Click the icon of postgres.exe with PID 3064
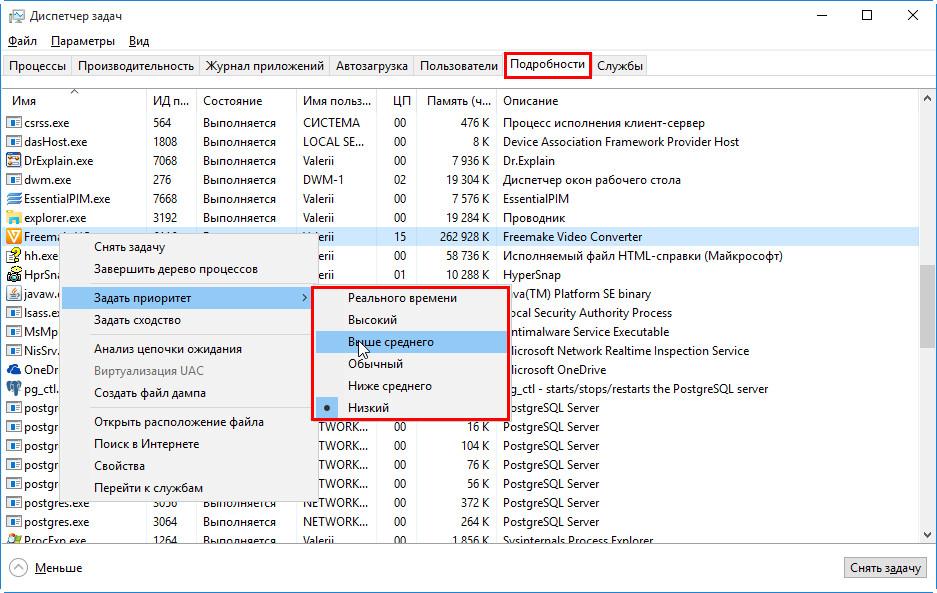 tap(14, 522)
